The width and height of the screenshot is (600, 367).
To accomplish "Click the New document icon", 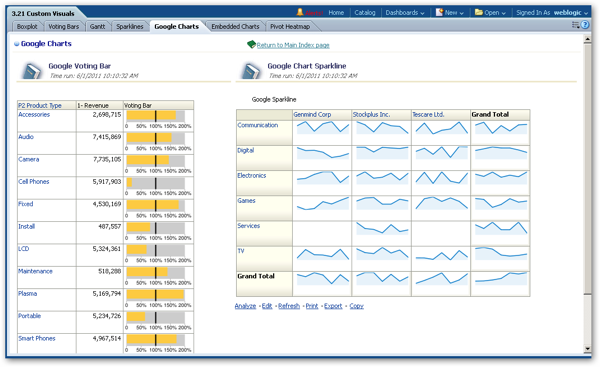I will point(439,12).
